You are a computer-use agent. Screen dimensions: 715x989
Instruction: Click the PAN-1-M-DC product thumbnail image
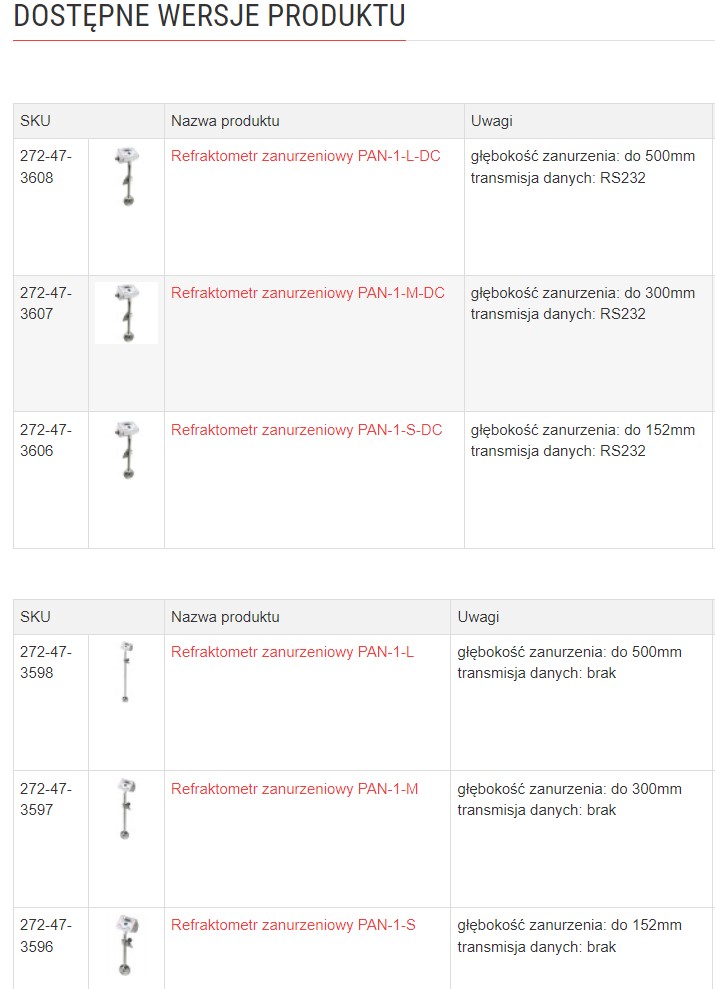coord(126,313)
